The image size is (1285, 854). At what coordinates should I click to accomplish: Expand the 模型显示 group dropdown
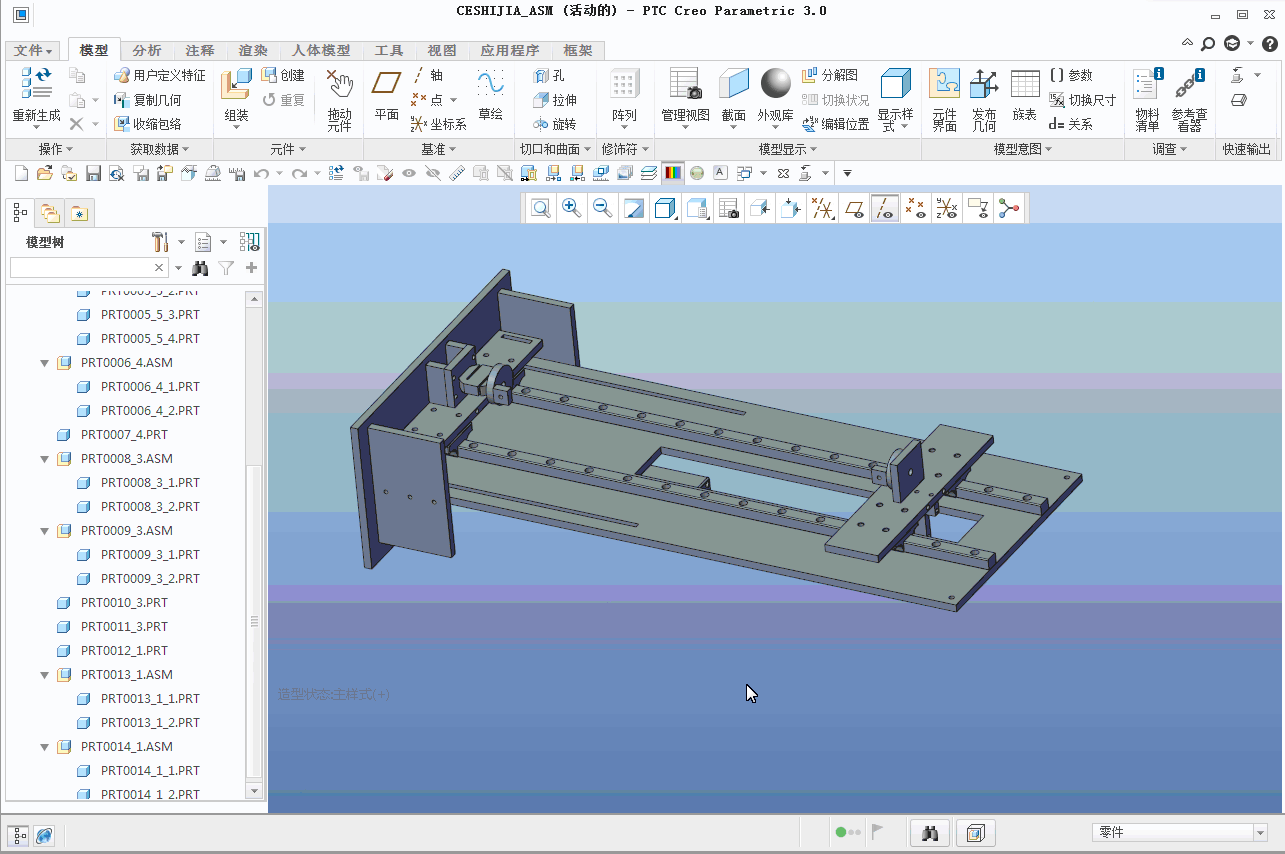[x=788, y=149]
